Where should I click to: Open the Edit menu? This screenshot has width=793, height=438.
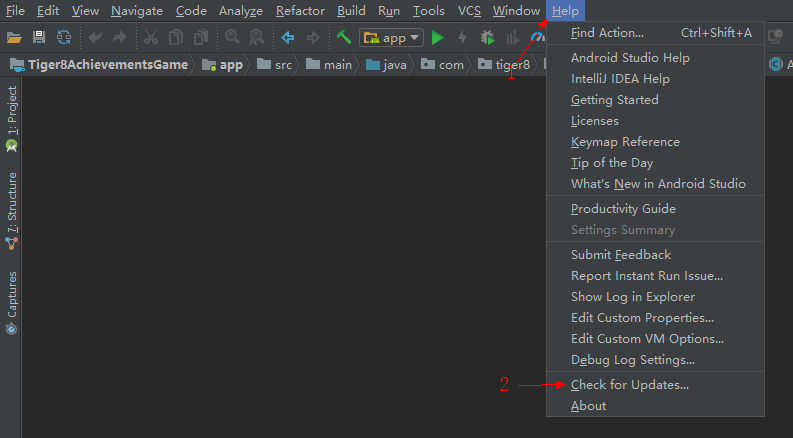coord(48,11)
